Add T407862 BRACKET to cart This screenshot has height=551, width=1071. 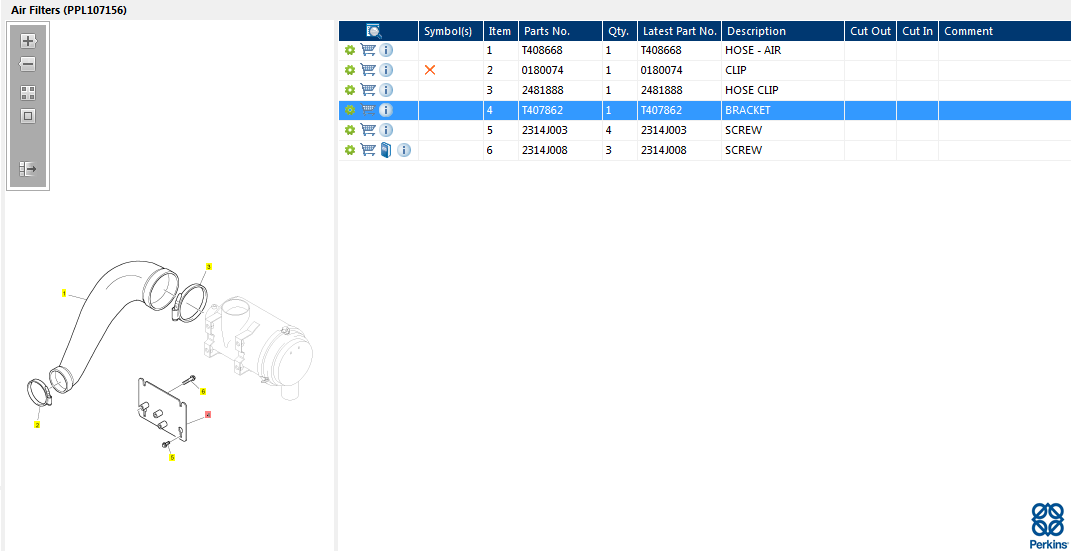point(368,109)
